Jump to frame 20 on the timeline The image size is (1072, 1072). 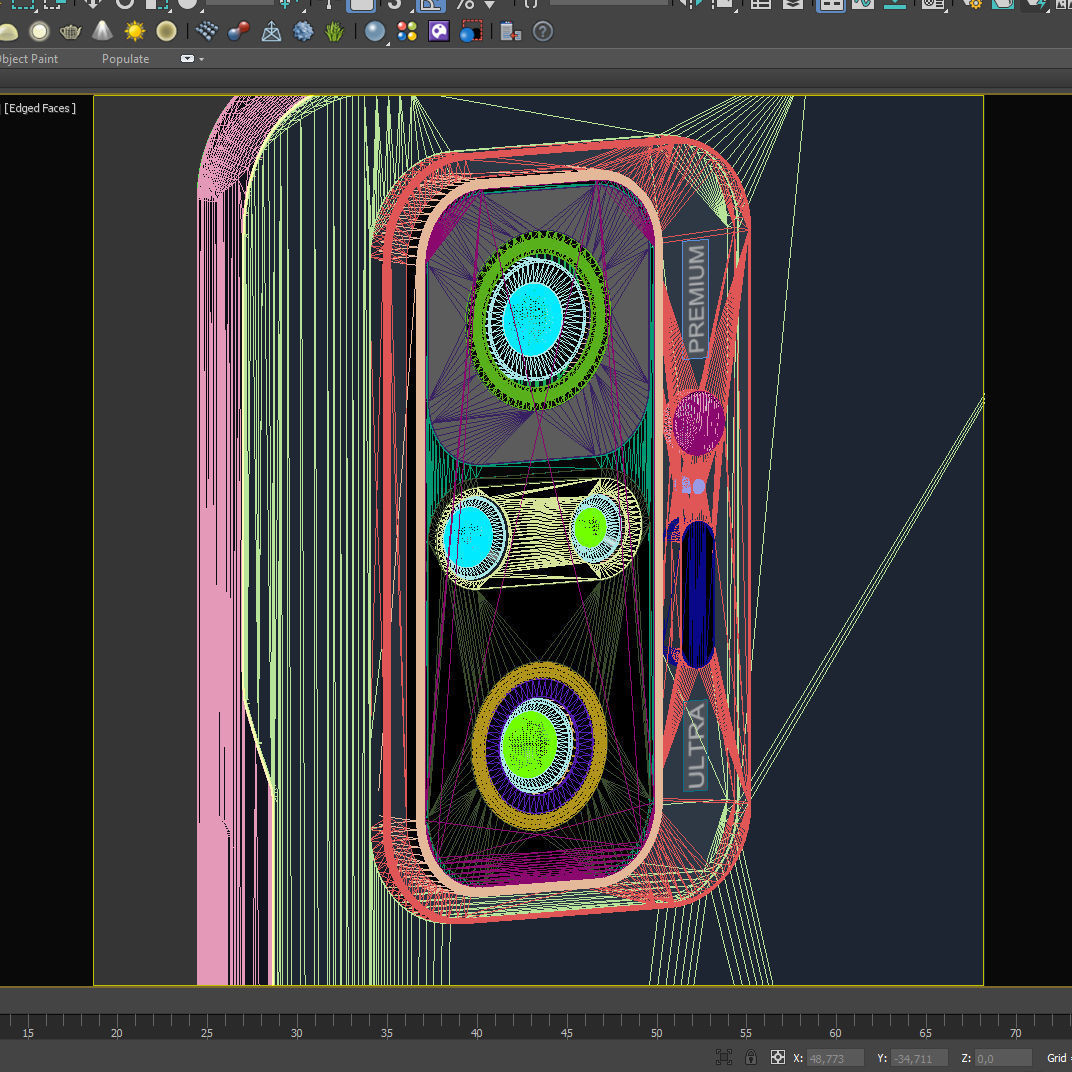tap(117, 1032)
